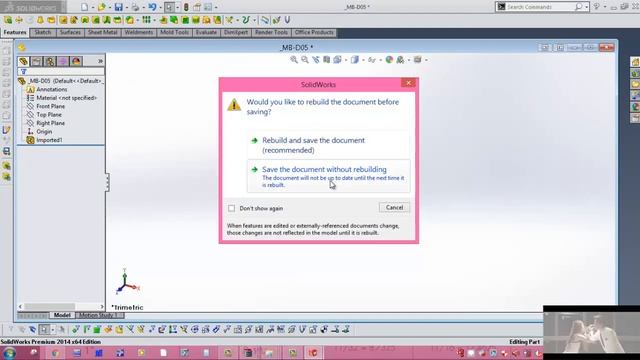The image size is (640, 360).
Task: Open the dropdown arrow beside Print
Action: coord(143,7)
